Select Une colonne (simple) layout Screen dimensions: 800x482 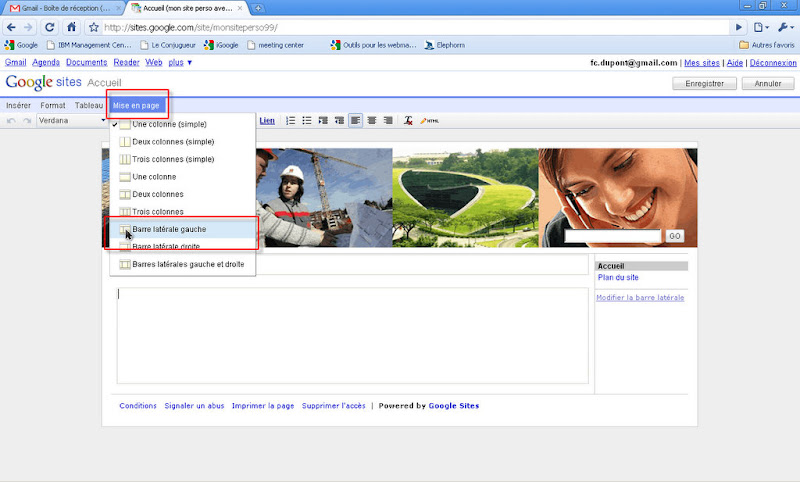pos(183,124)
